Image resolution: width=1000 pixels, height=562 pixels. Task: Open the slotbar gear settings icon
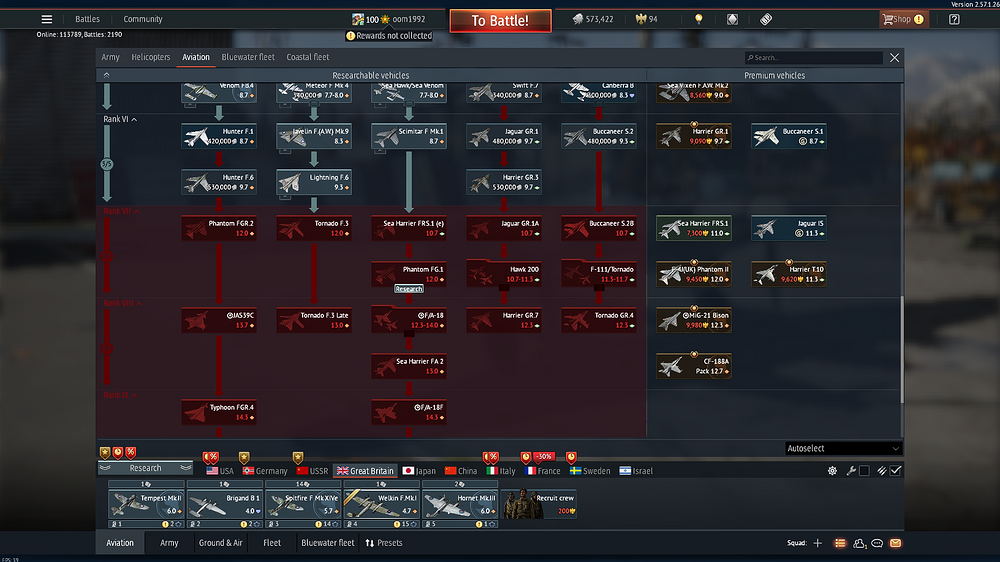point(832,471)
